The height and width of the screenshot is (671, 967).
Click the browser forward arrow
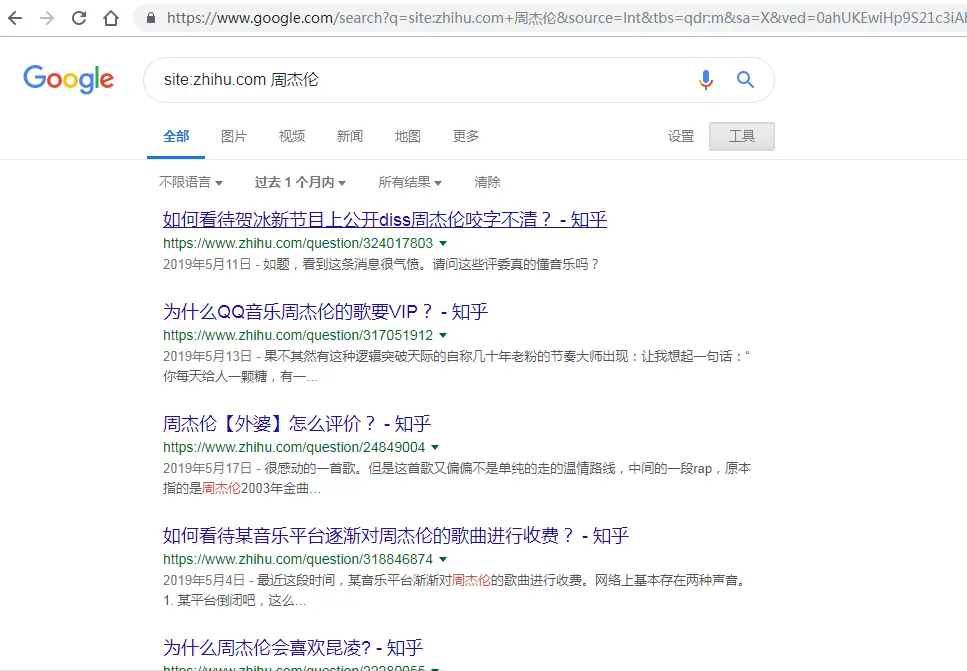pos(47,18)
